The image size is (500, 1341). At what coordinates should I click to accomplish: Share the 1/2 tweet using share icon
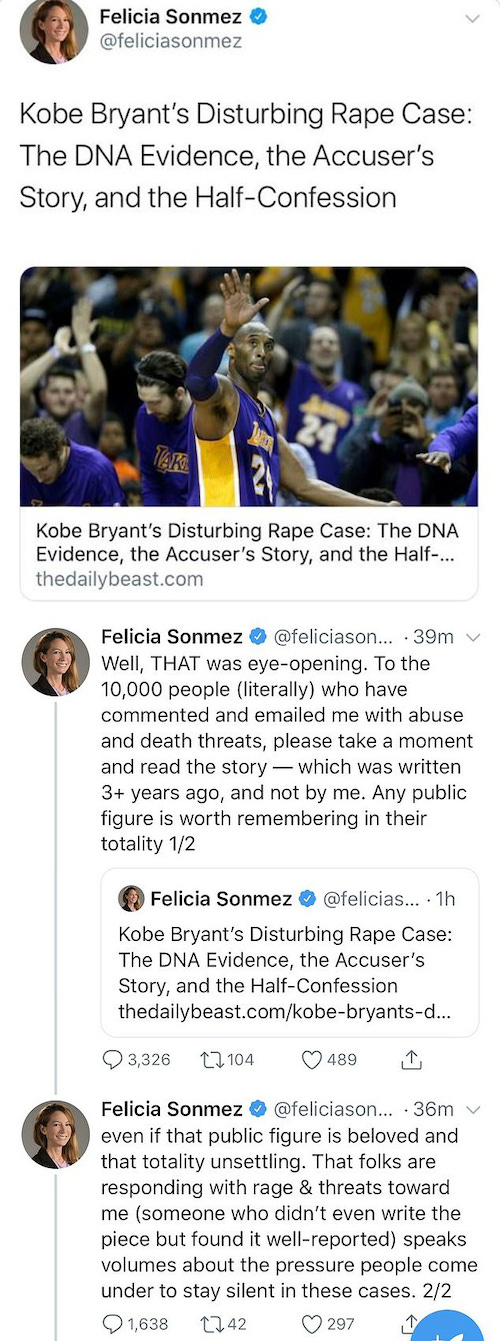click(411, 1059)
